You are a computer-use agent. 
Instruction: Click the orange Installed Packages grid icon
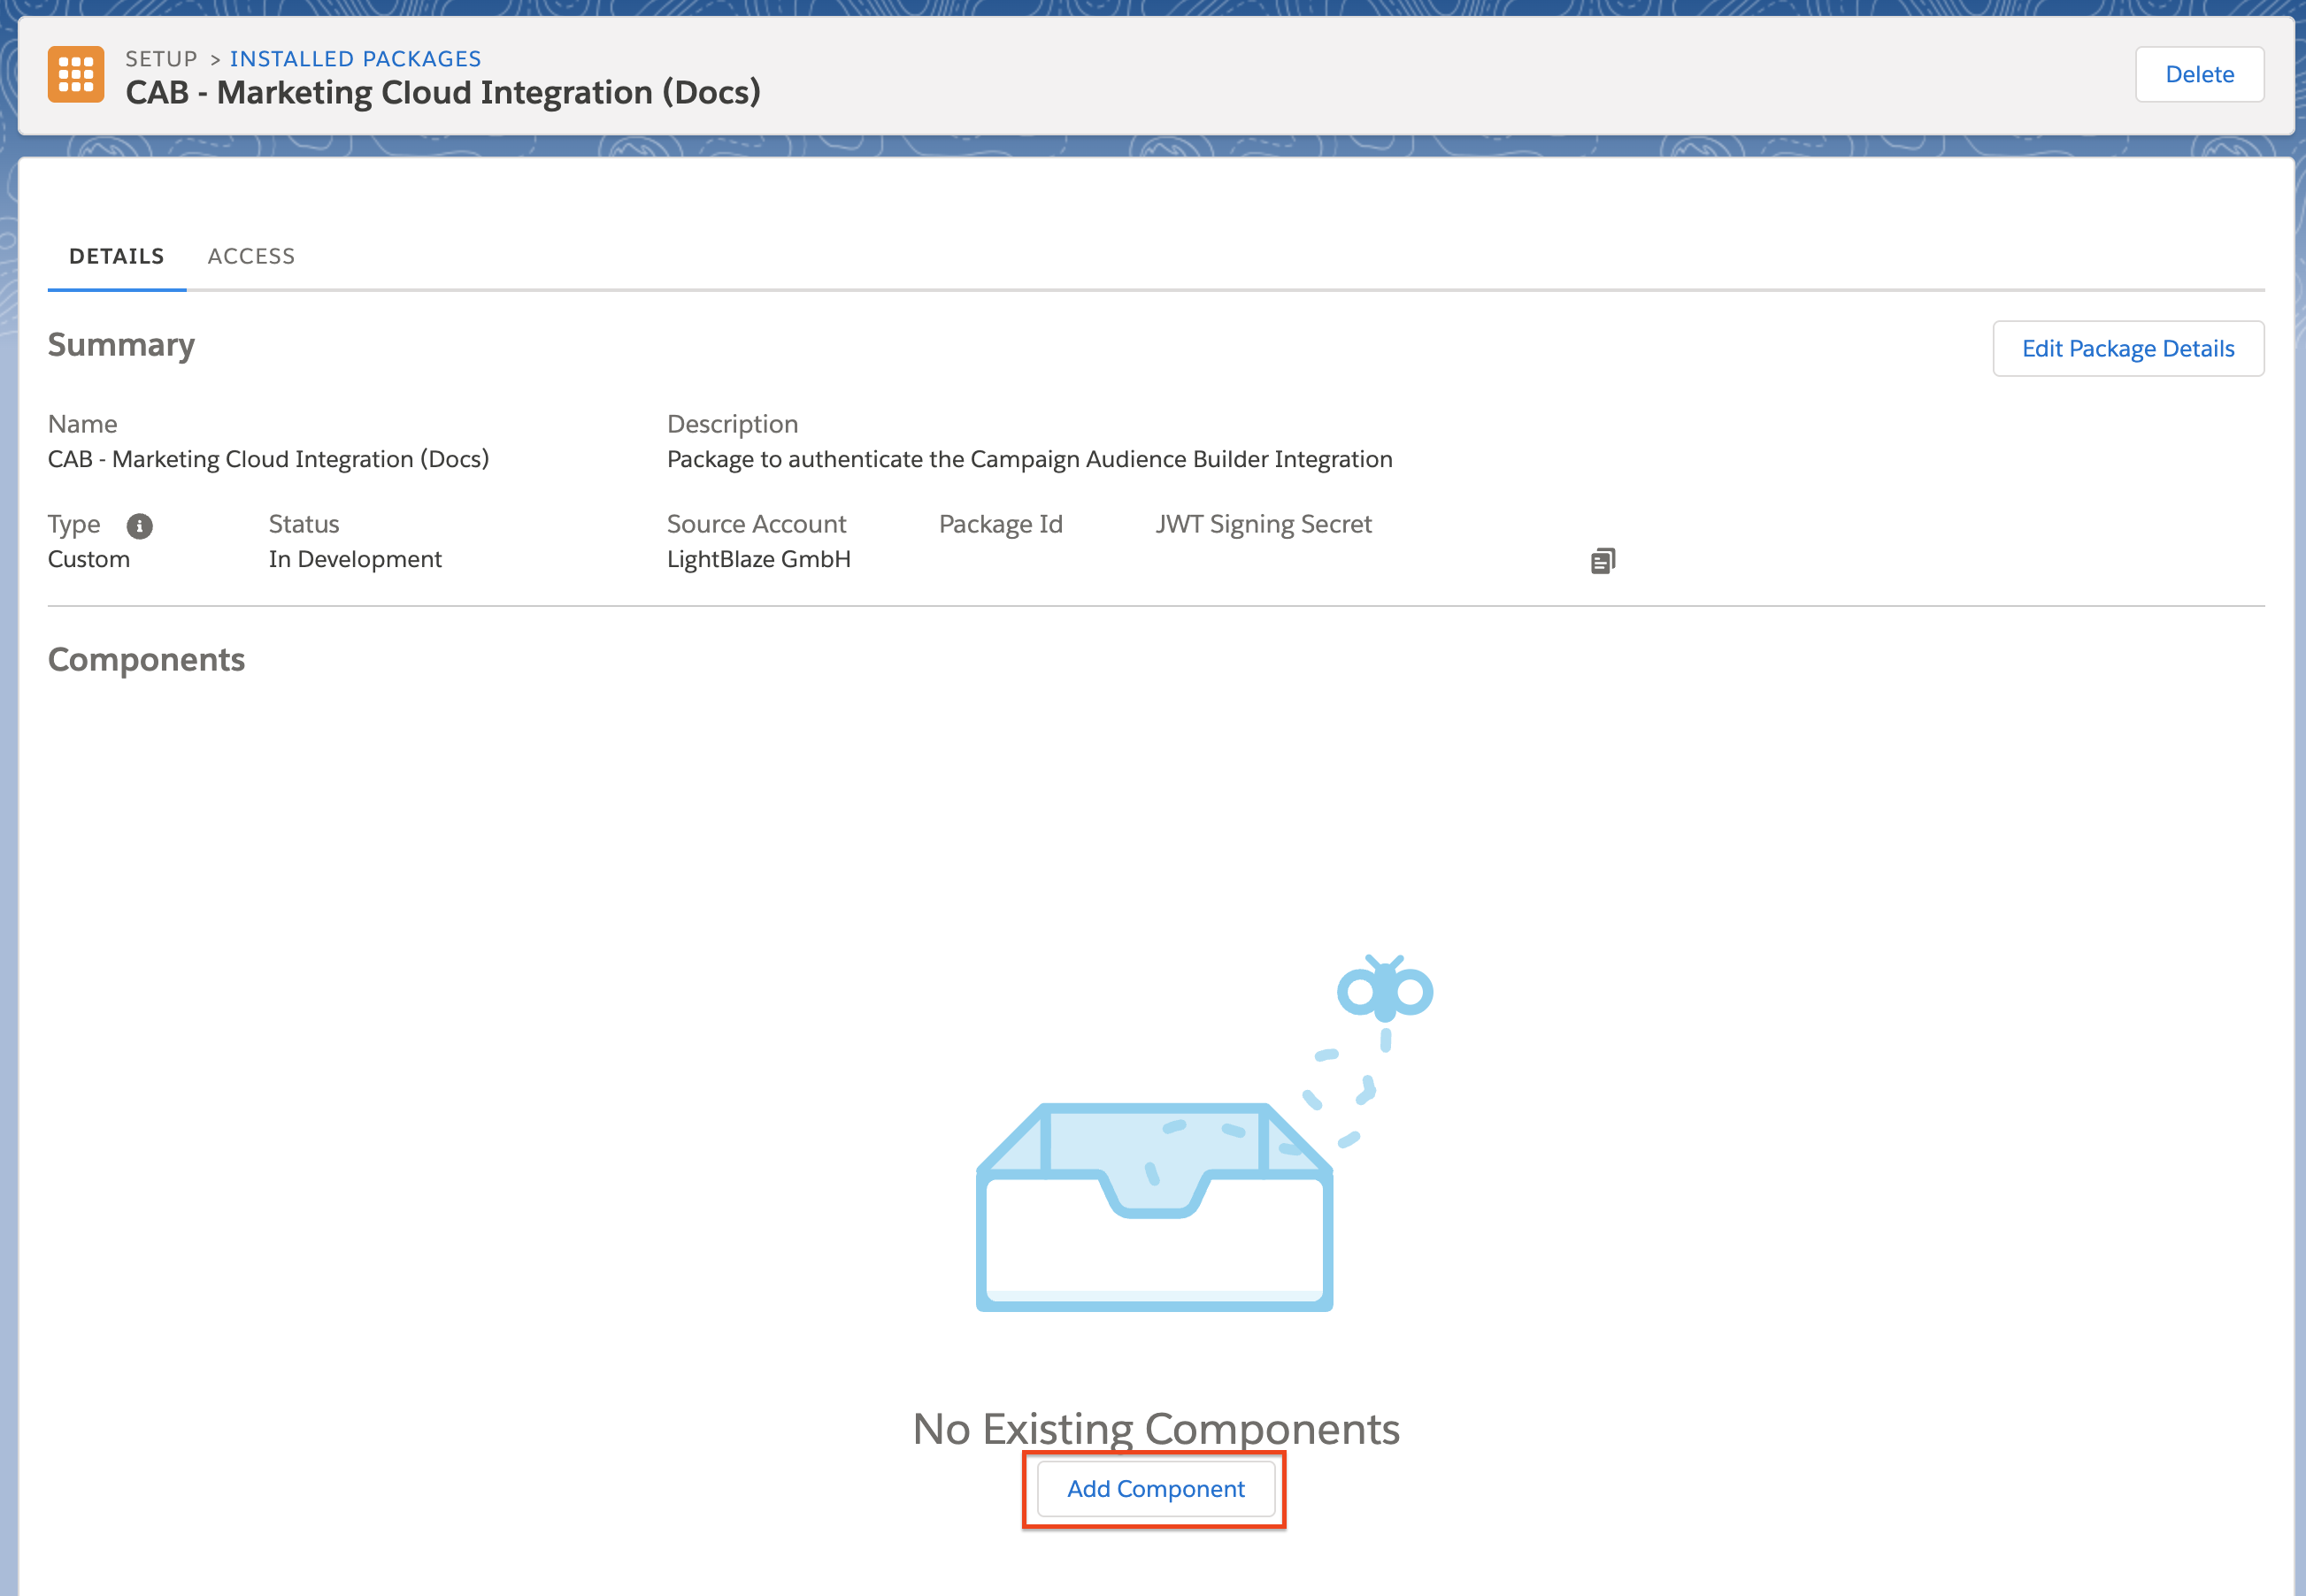[76, 74]
